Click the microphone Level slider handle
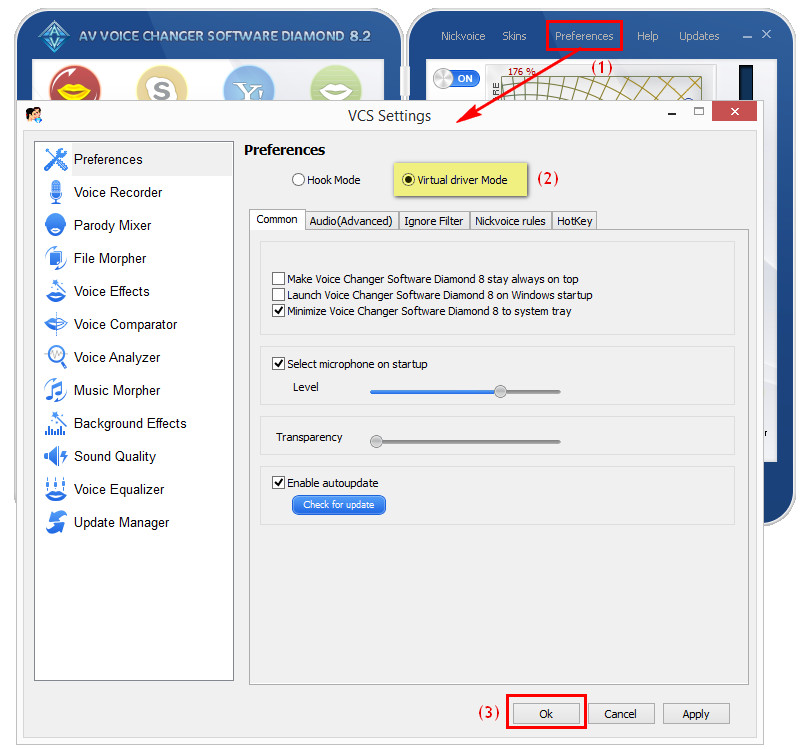This screenshot has height=750, width=804. coord(500,392)
